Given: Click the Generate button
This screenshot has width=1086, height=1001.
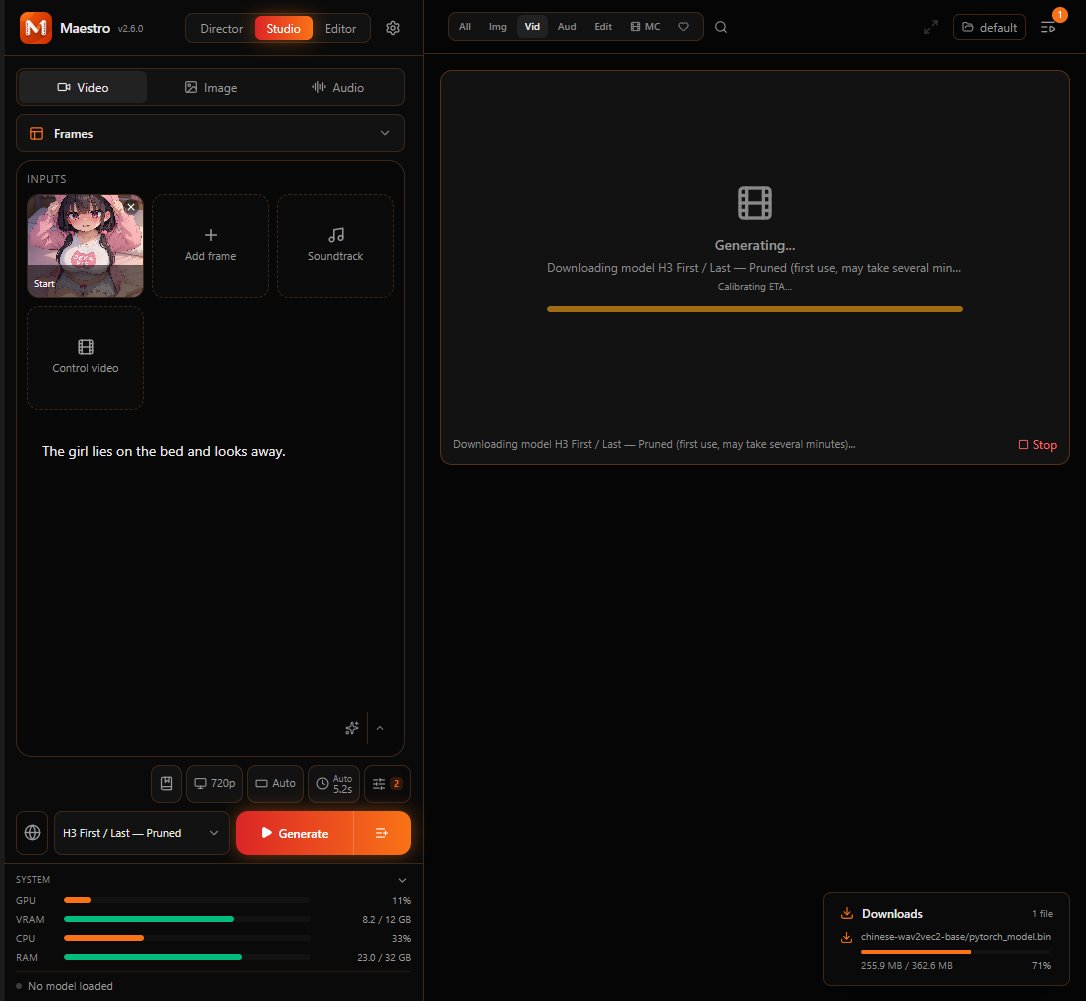Looking at the screenshot, I should 295,833.
